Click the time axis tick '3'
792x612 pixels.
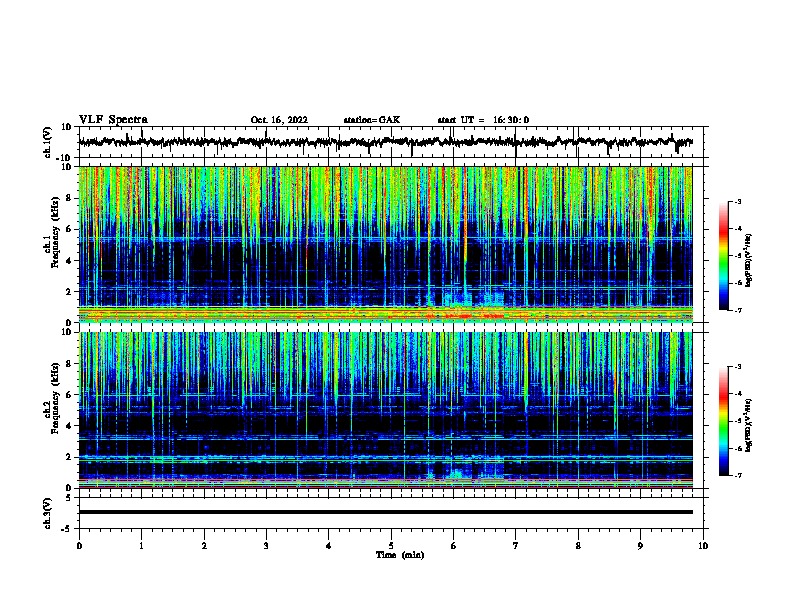[266, 546]
